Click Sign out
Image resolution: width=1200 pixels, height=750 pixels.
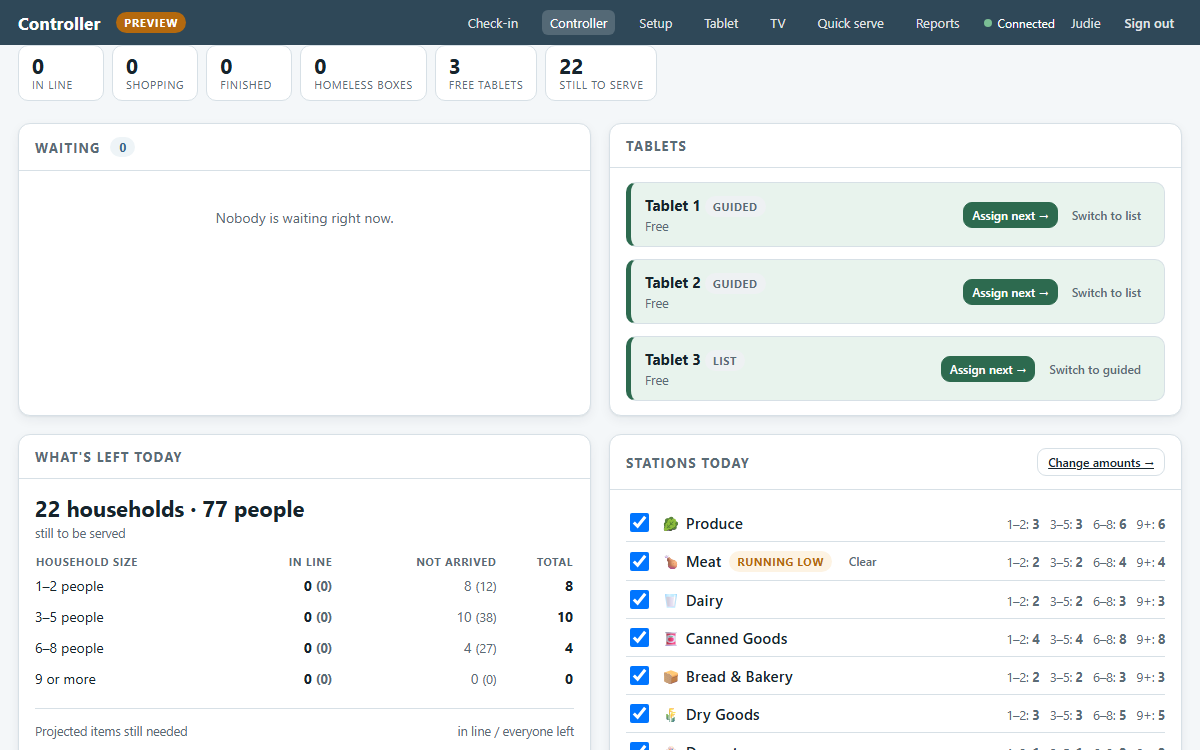(1149, 23)
